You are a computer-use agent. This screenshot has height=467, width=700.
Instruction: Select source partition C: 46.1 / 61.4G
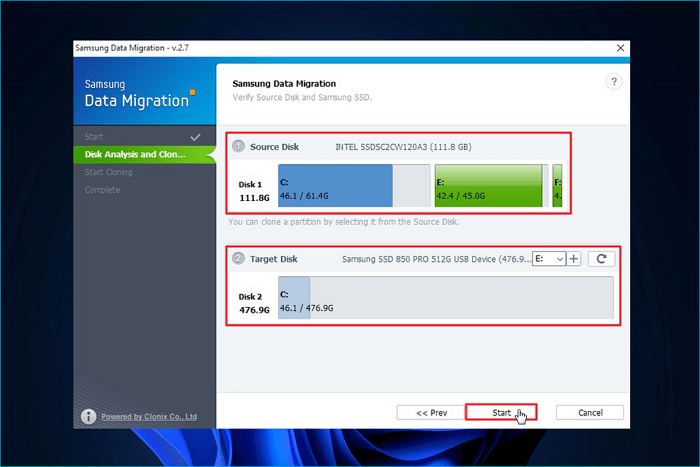click(x=354, y=185)
